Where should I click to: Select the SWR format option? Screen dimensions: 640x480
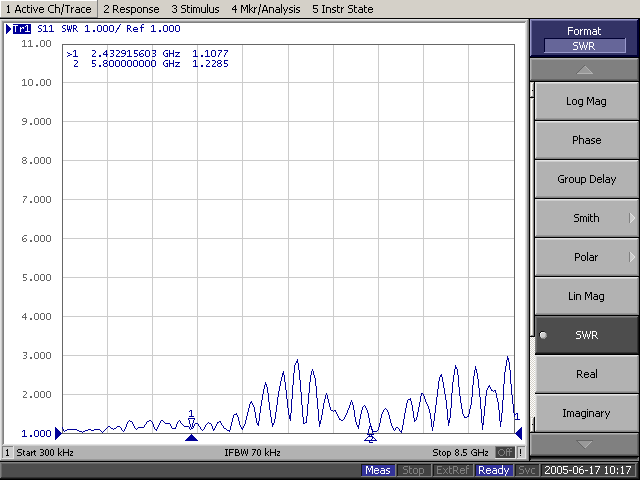coord(585,335)
